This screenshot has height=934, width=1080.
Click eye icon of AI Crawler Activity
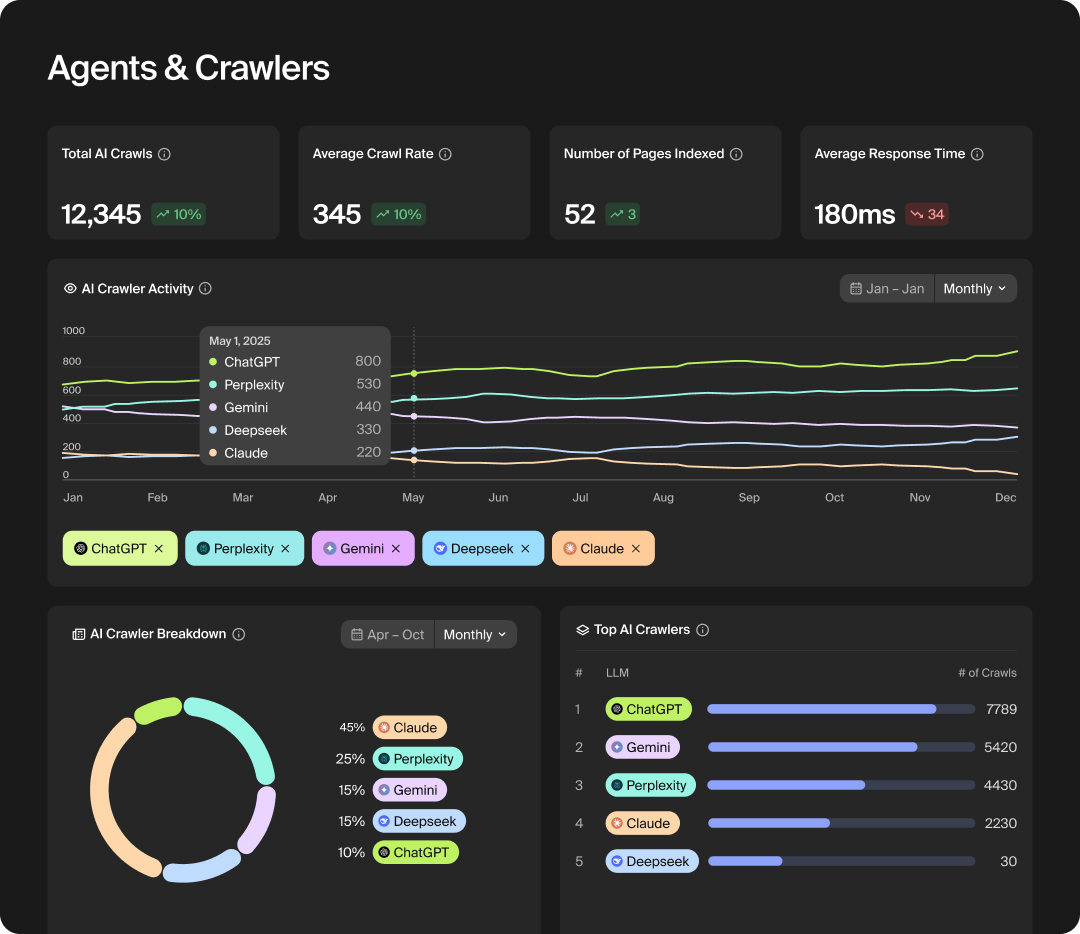[70, 289]
